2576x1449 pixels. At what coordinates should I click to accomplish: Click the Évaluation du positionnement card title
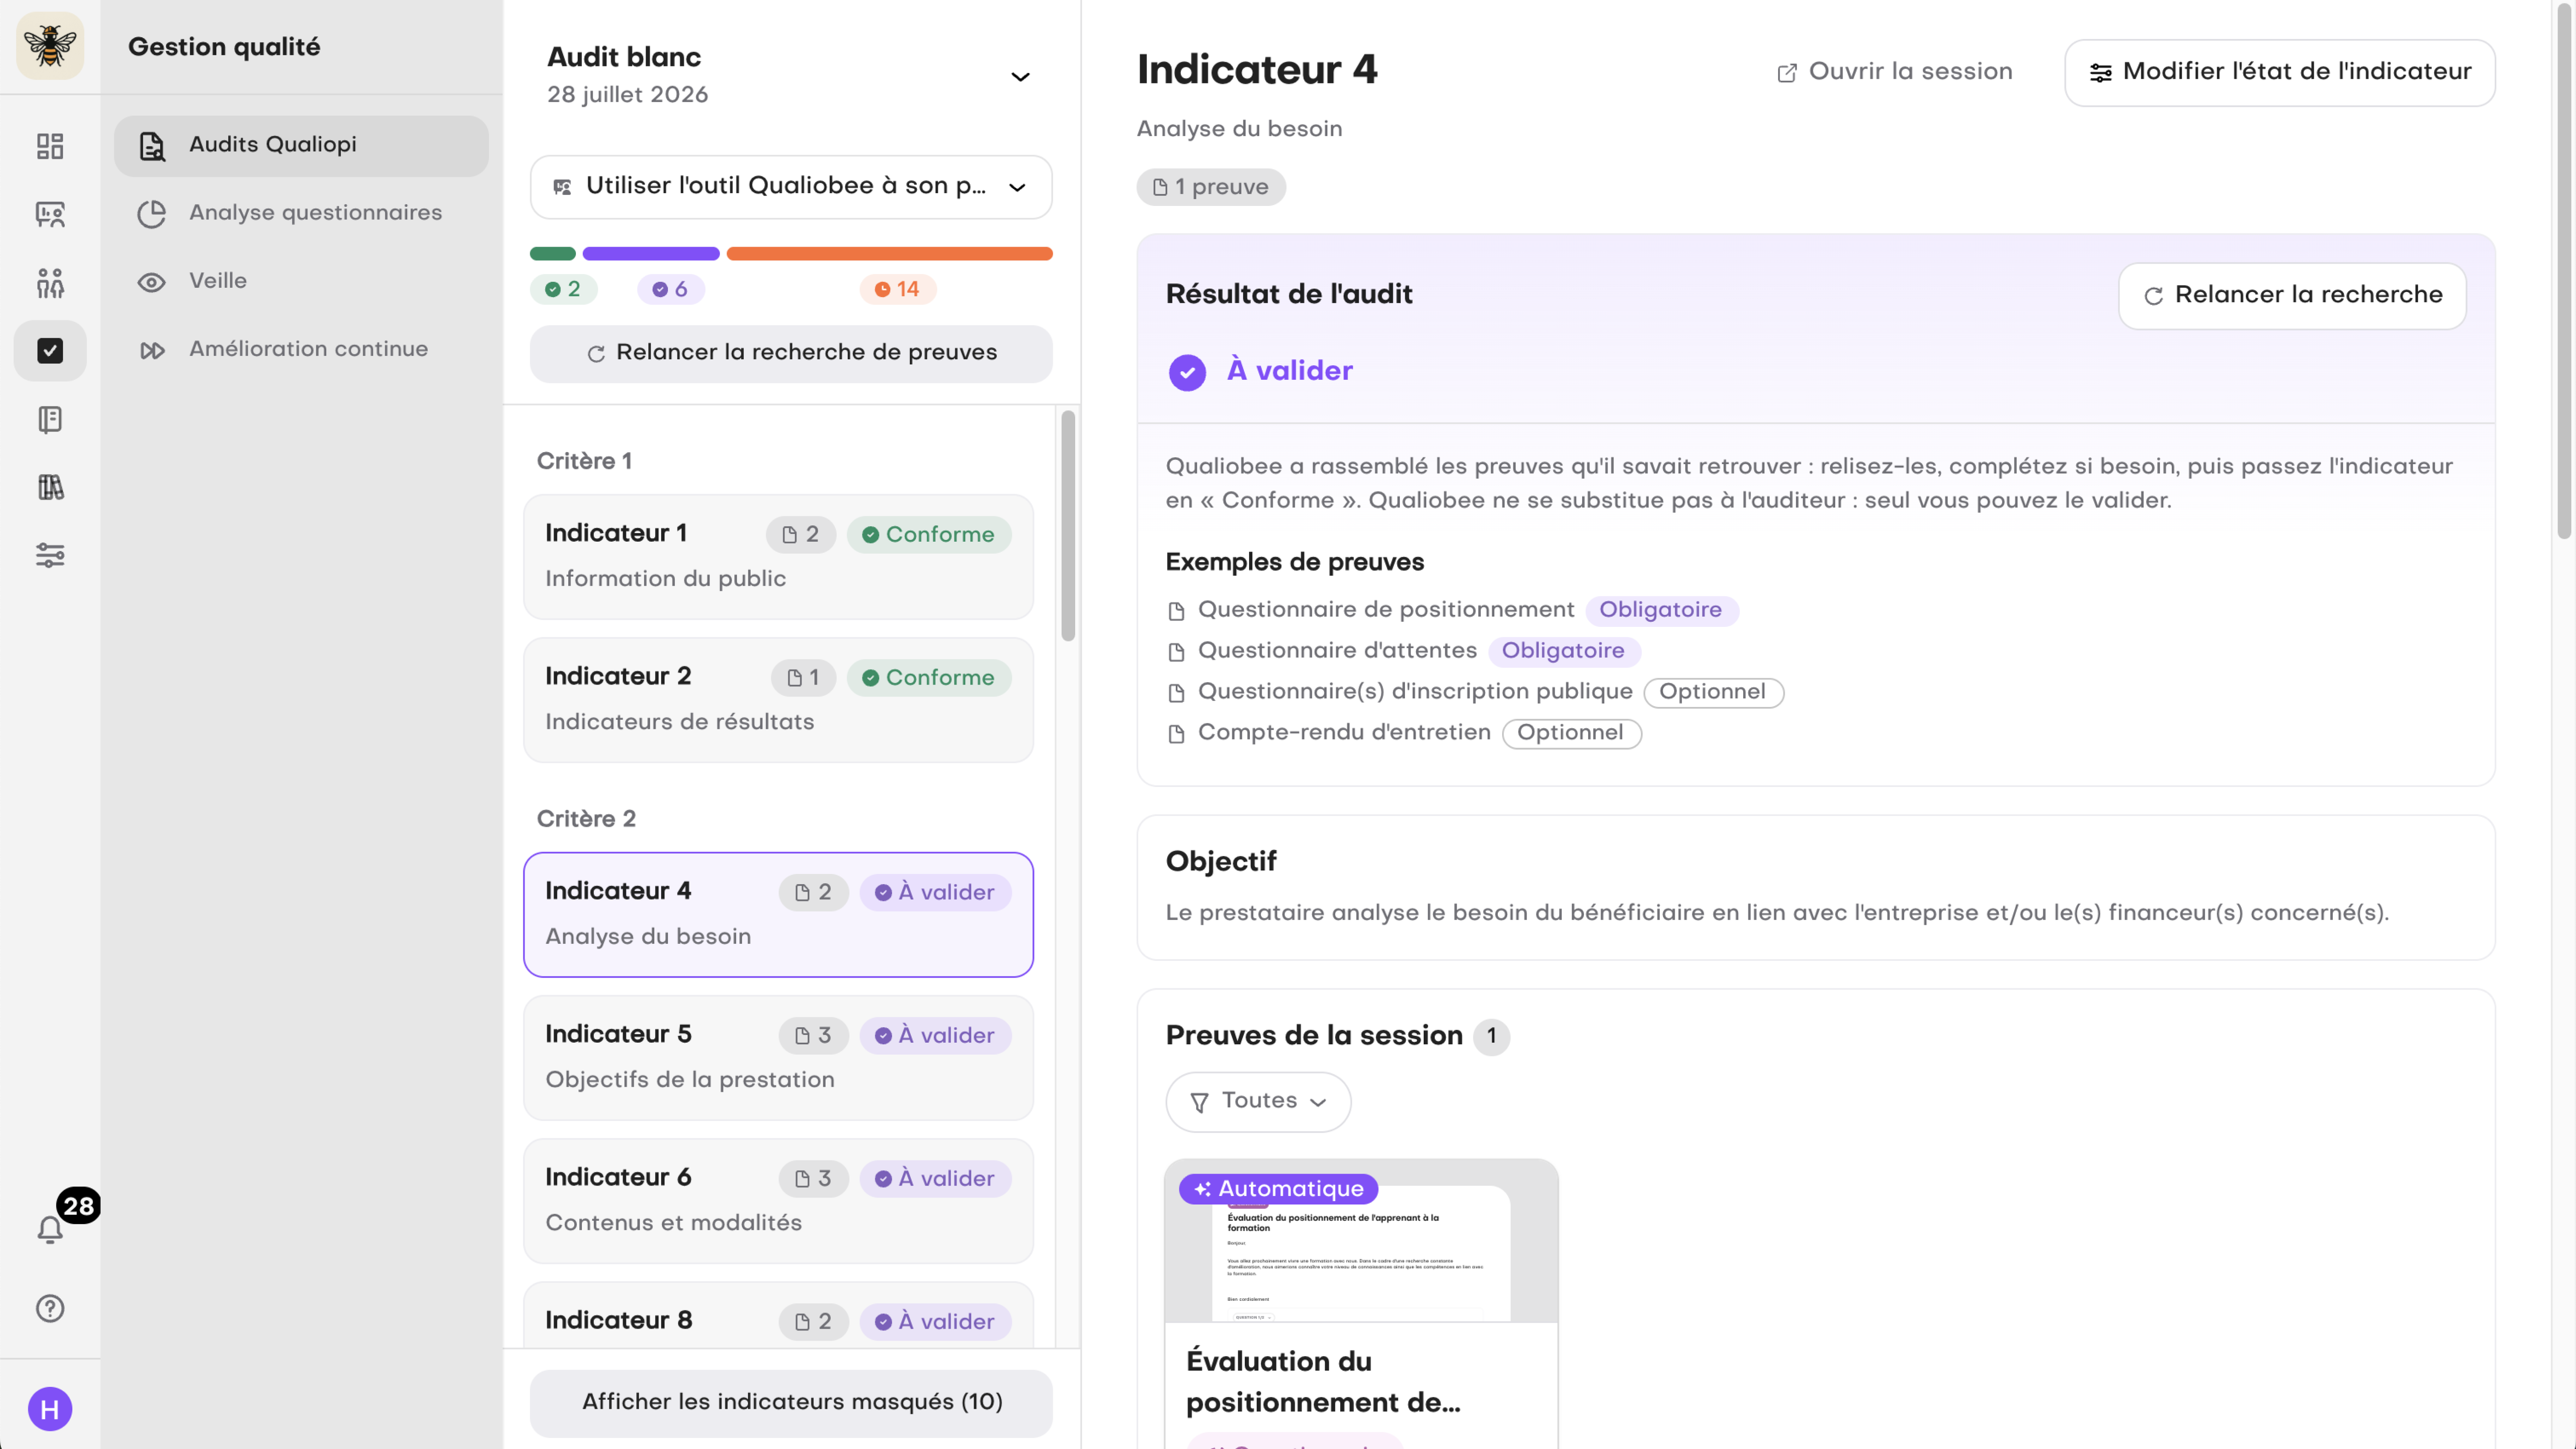(1323, 1382)
